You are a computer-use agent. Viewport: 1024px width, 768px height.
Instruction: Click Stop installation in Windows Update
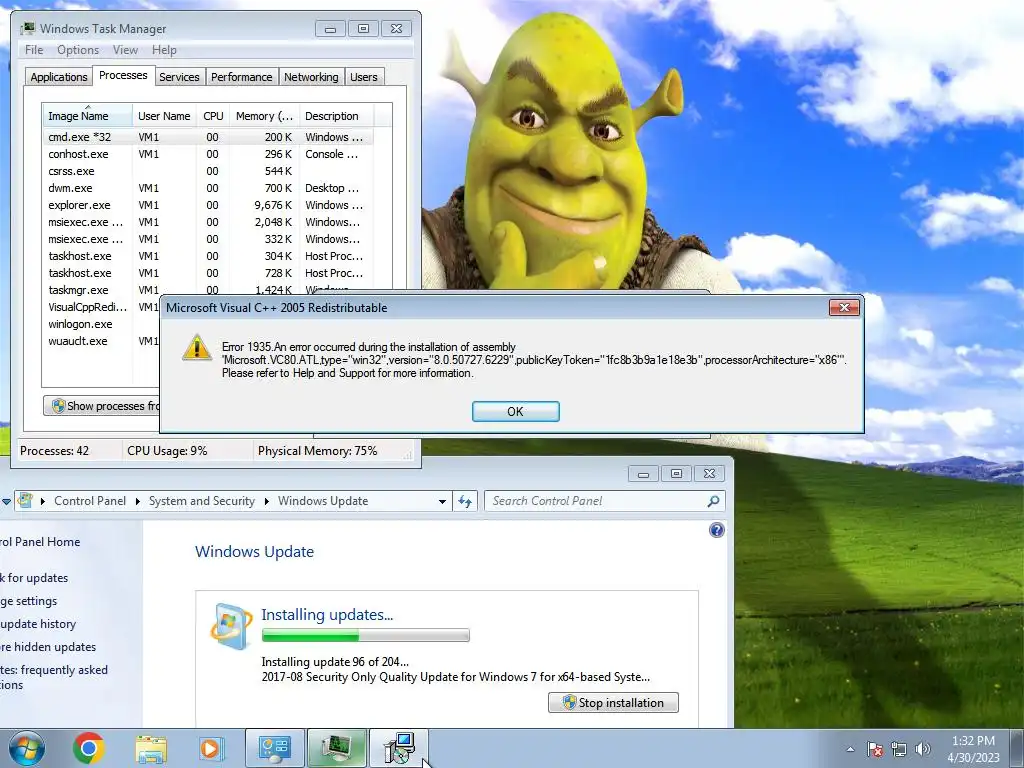pyautogui.click(x=613, y=703)
